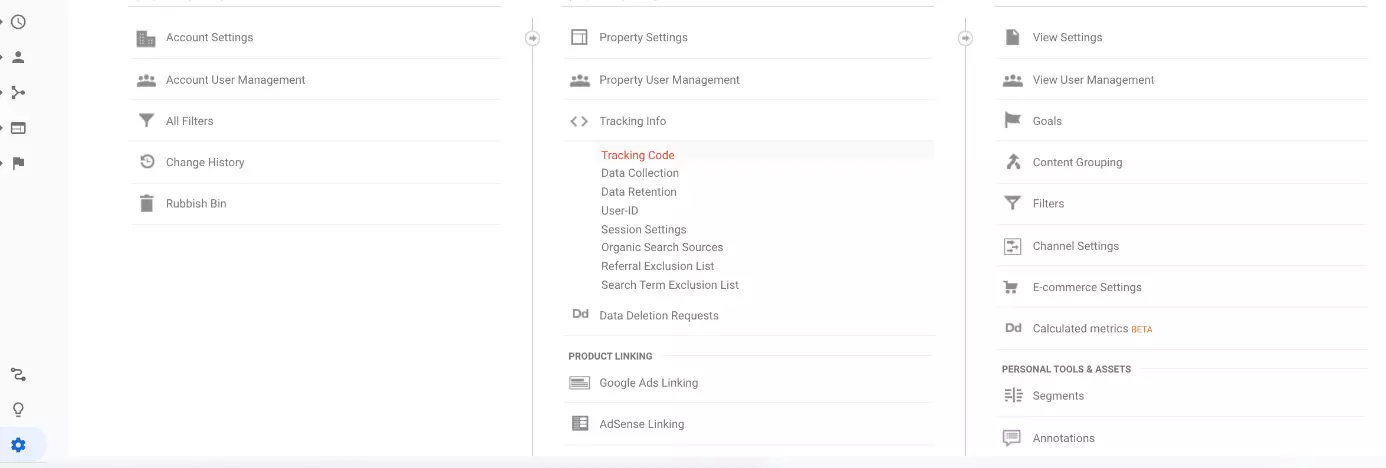The width and height of the screenshot is (1386, 468).
Task: Open Referral Exclusion List
Action: click(658, 266)
